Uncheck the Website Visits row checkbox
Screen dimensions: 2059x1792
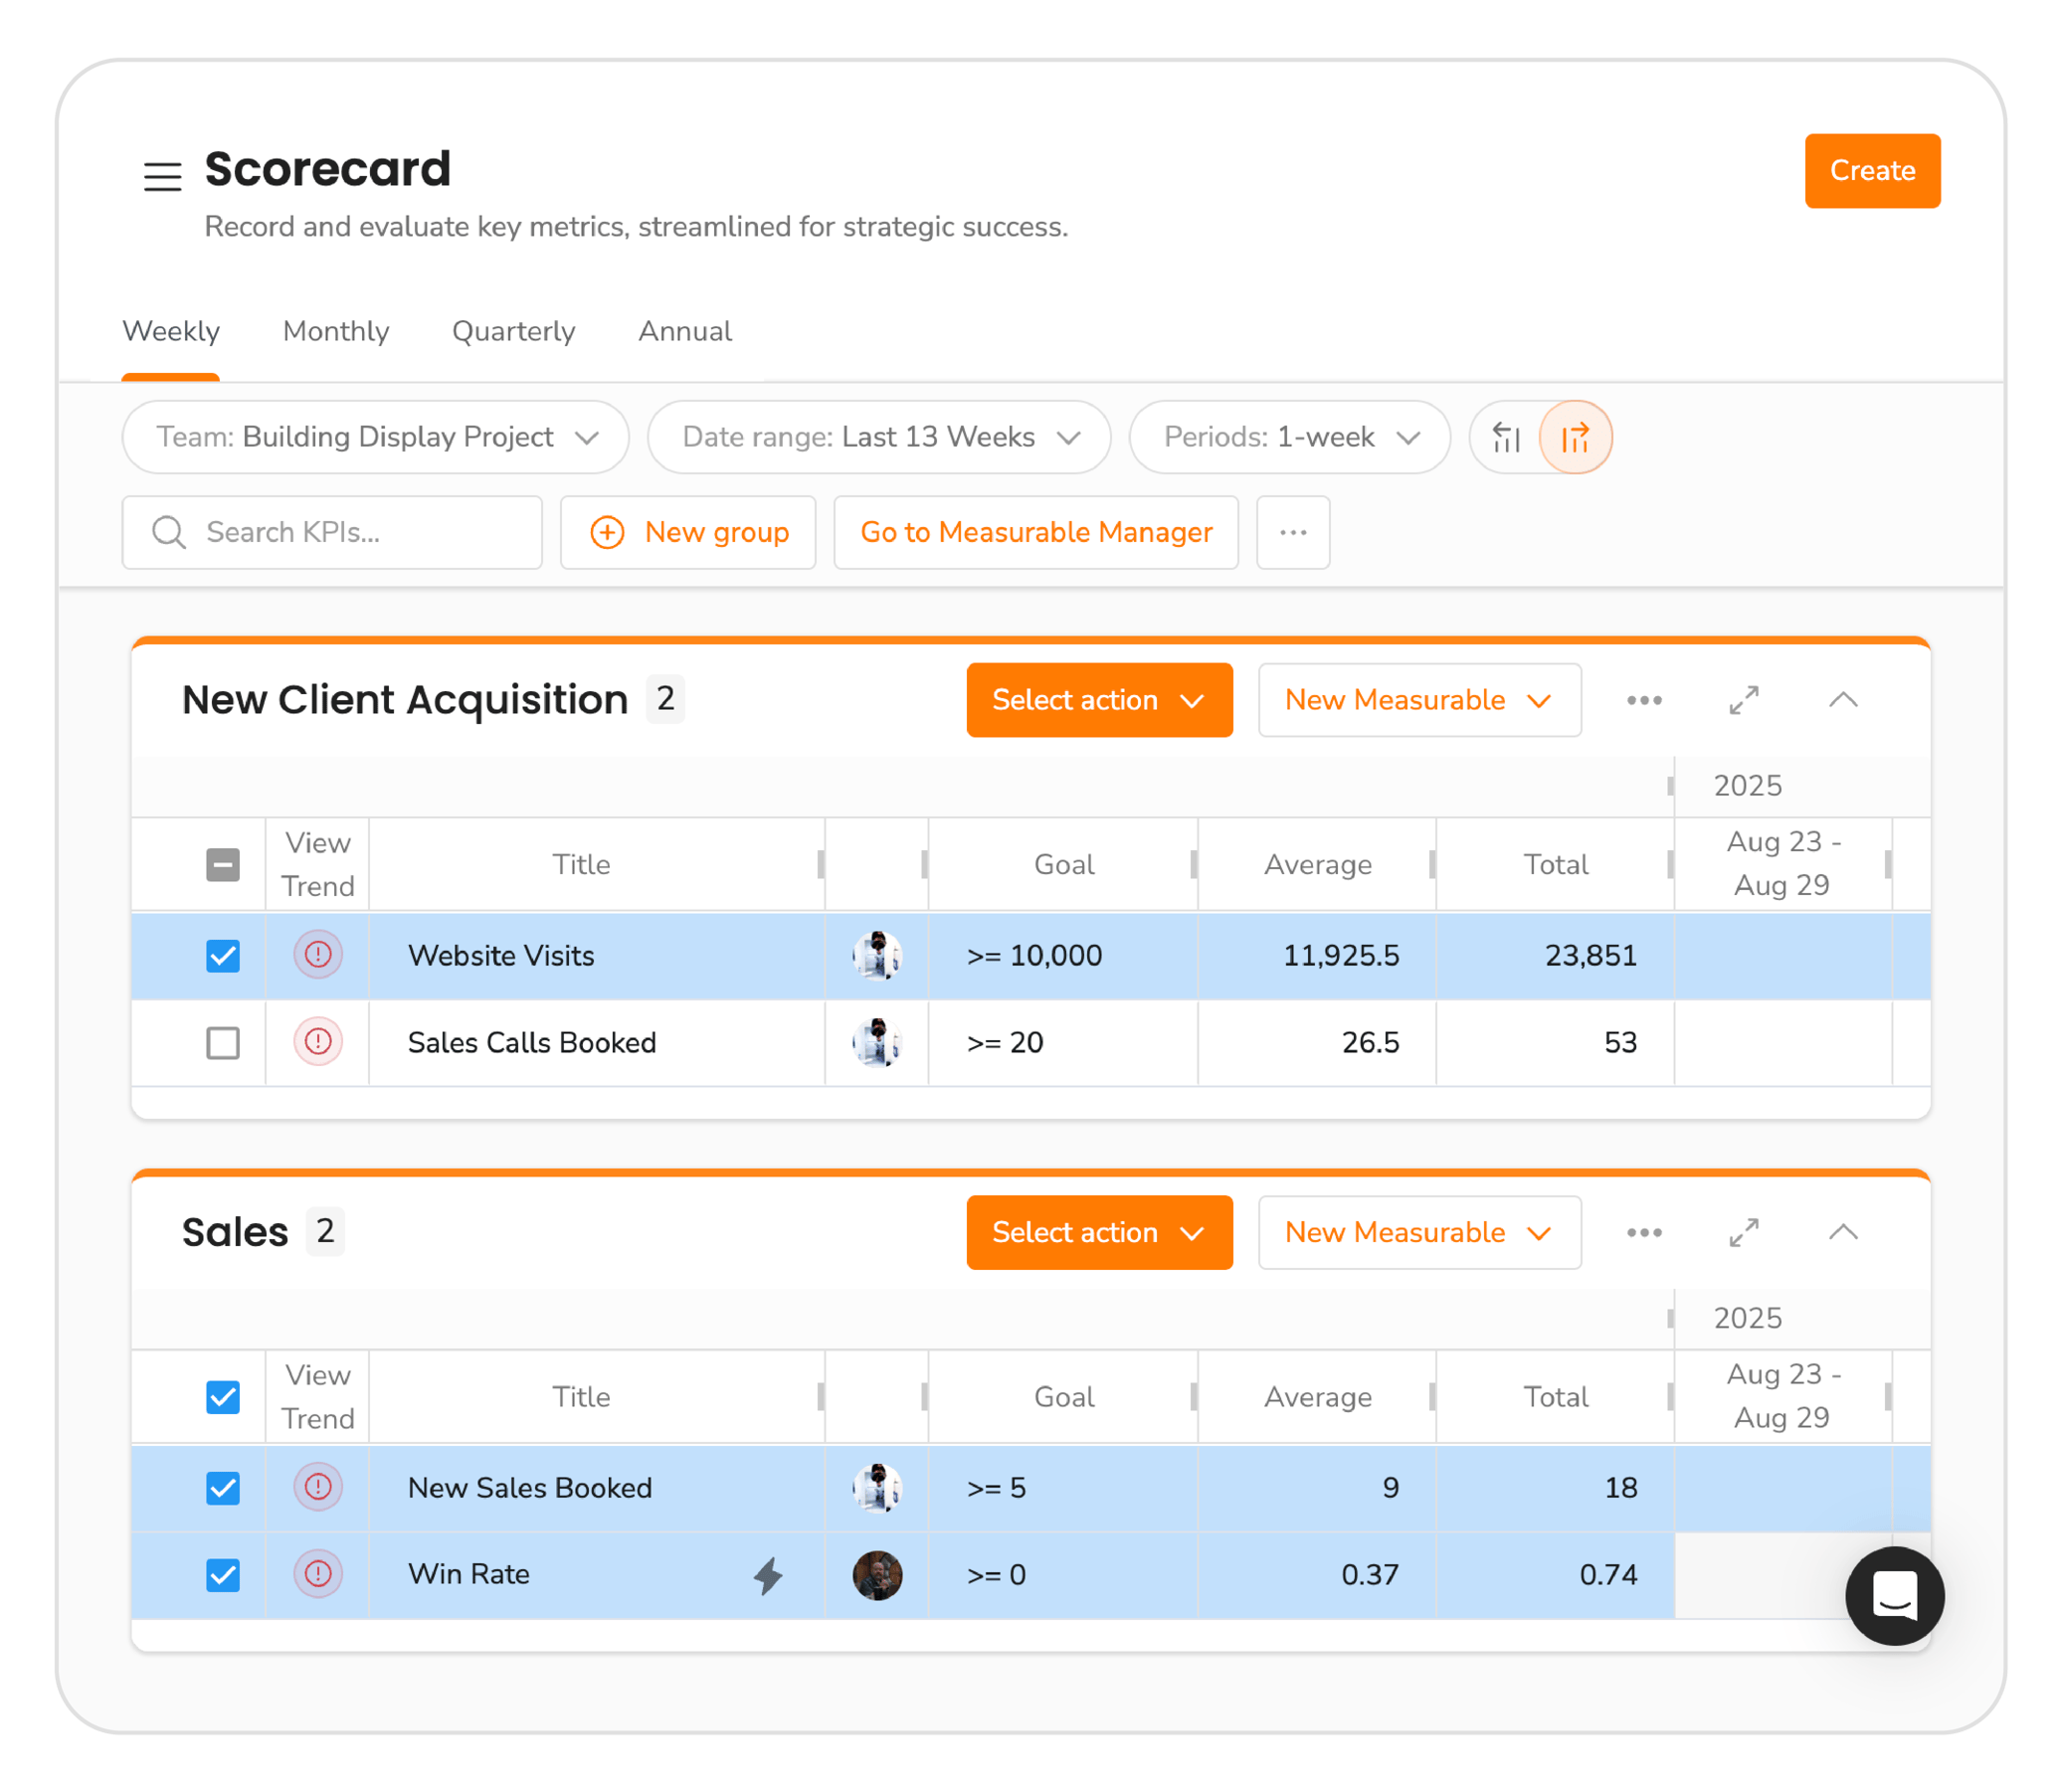(x=223, y=955)
